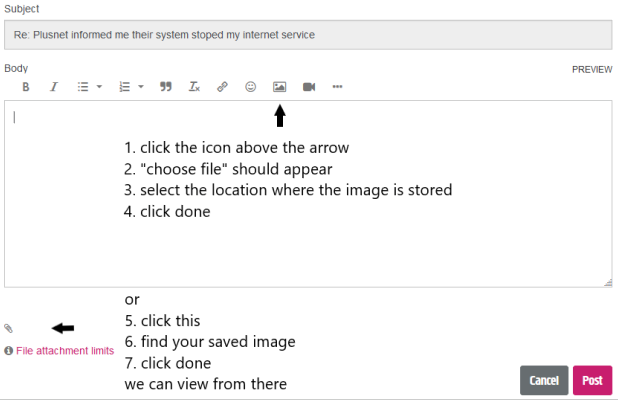Expand more toolbar options (three dots)
This screenshot has width=618, height=400.
click(337, 87)
